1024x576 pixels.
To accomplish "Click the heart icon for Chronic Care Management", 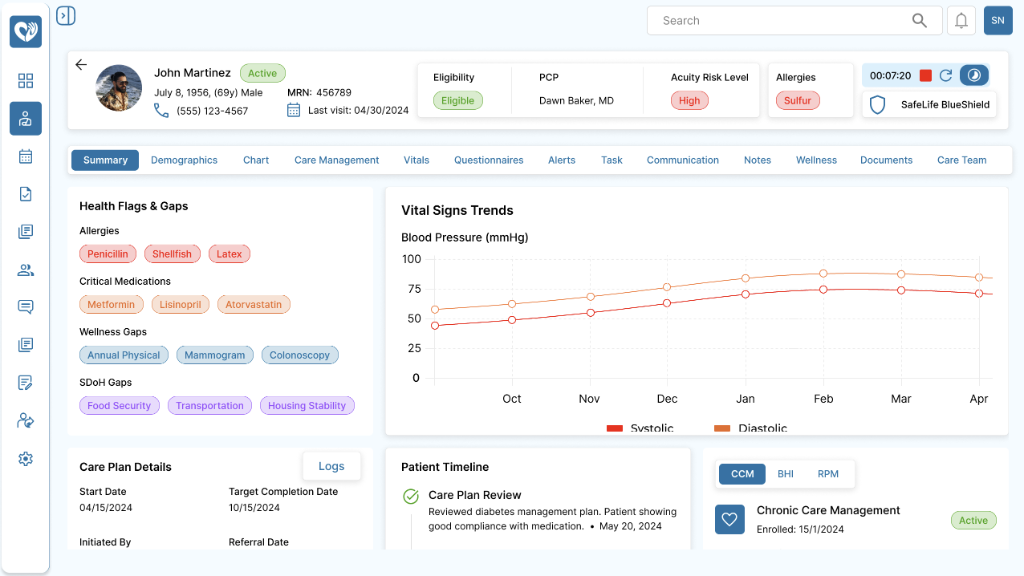I will click(x=729, y=520).
